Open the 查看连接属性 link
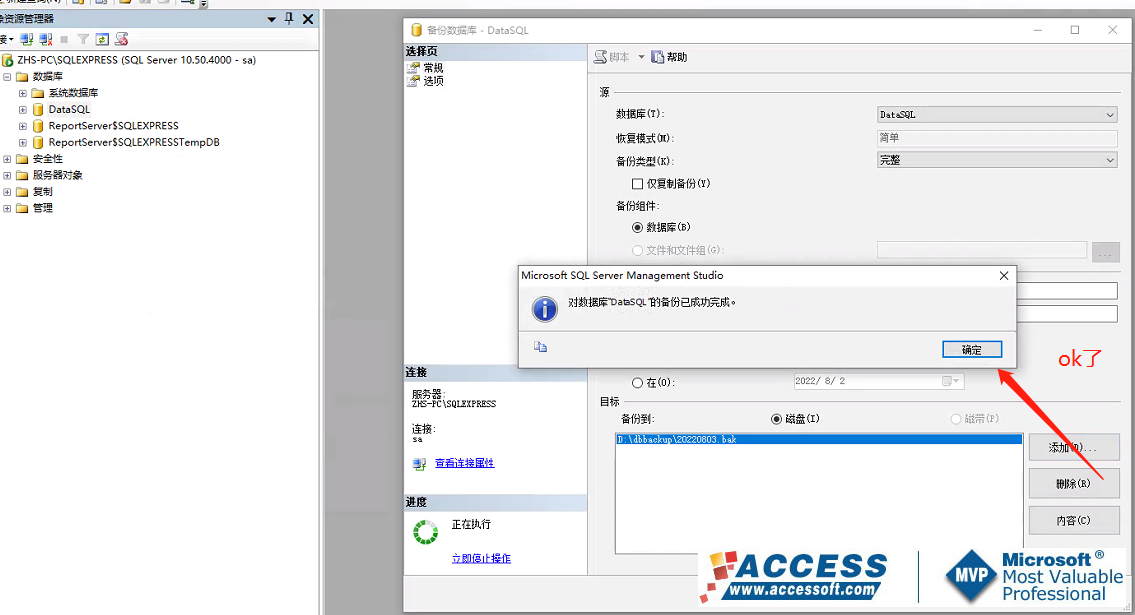The width and height of the screenshot is (1135, 615). coord(465,463)
